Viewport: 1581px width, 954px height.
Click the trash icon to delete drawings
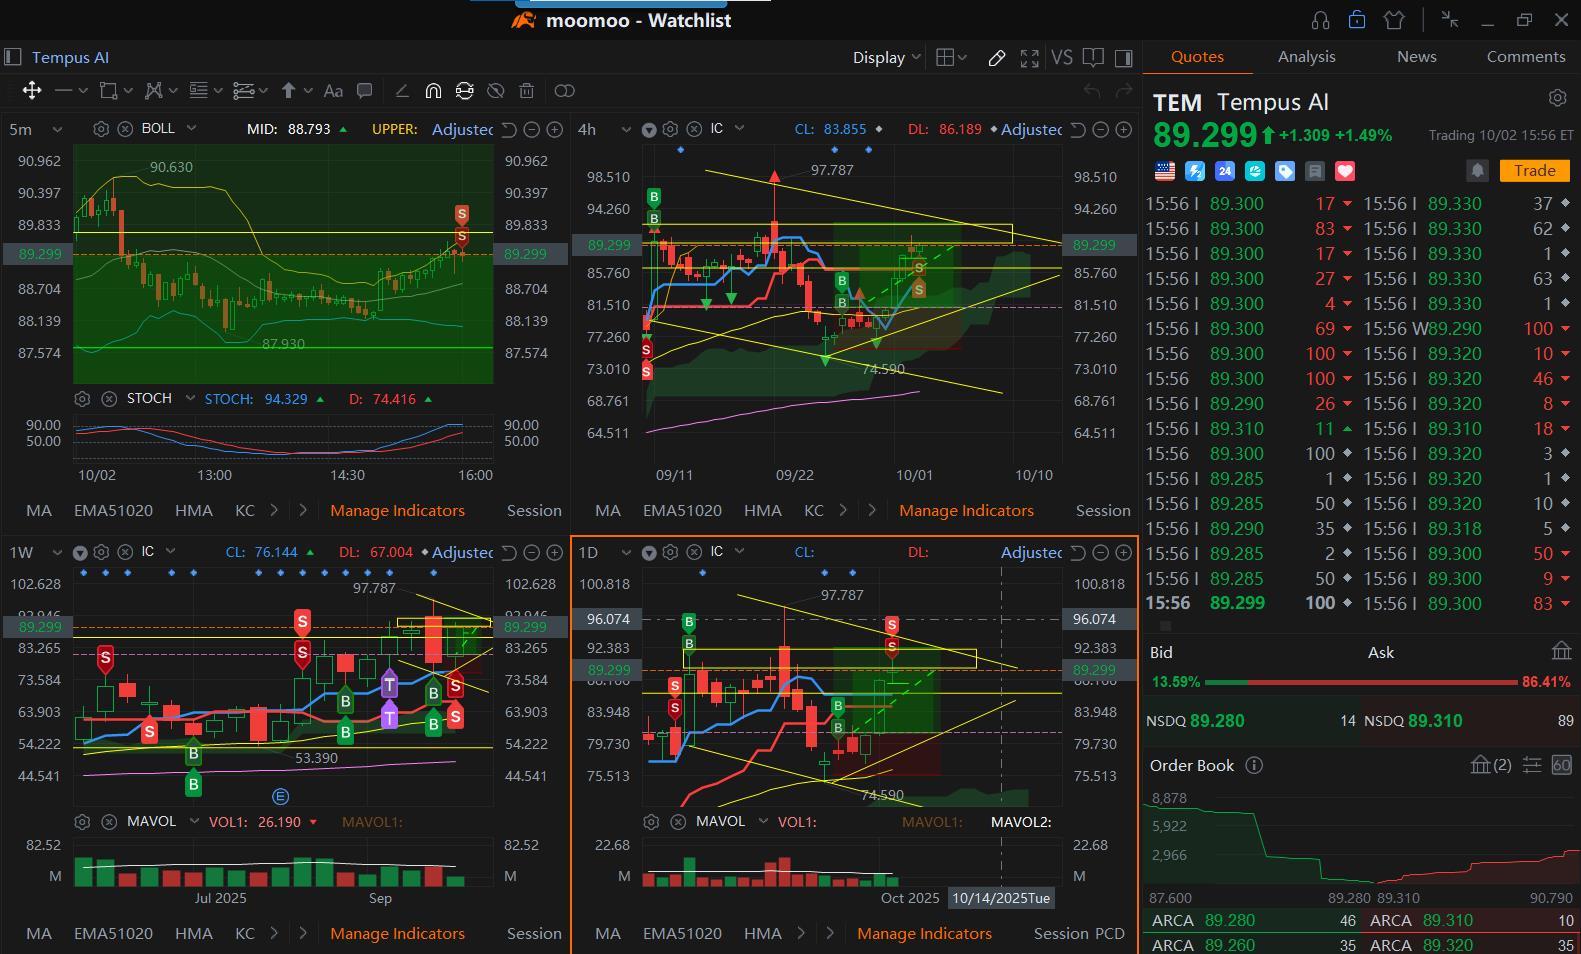527,91
